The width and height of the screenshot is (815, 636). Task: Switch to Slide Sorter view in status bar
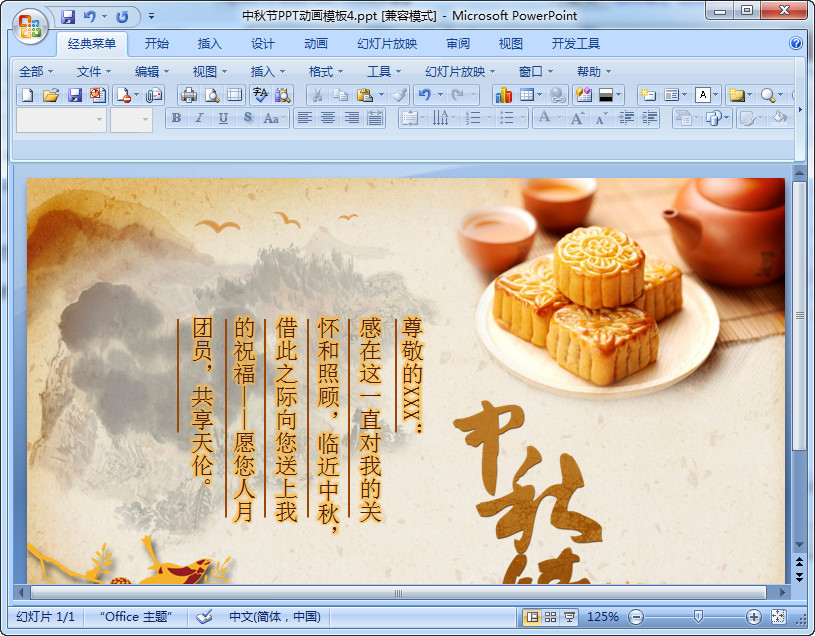coord(550,617)
